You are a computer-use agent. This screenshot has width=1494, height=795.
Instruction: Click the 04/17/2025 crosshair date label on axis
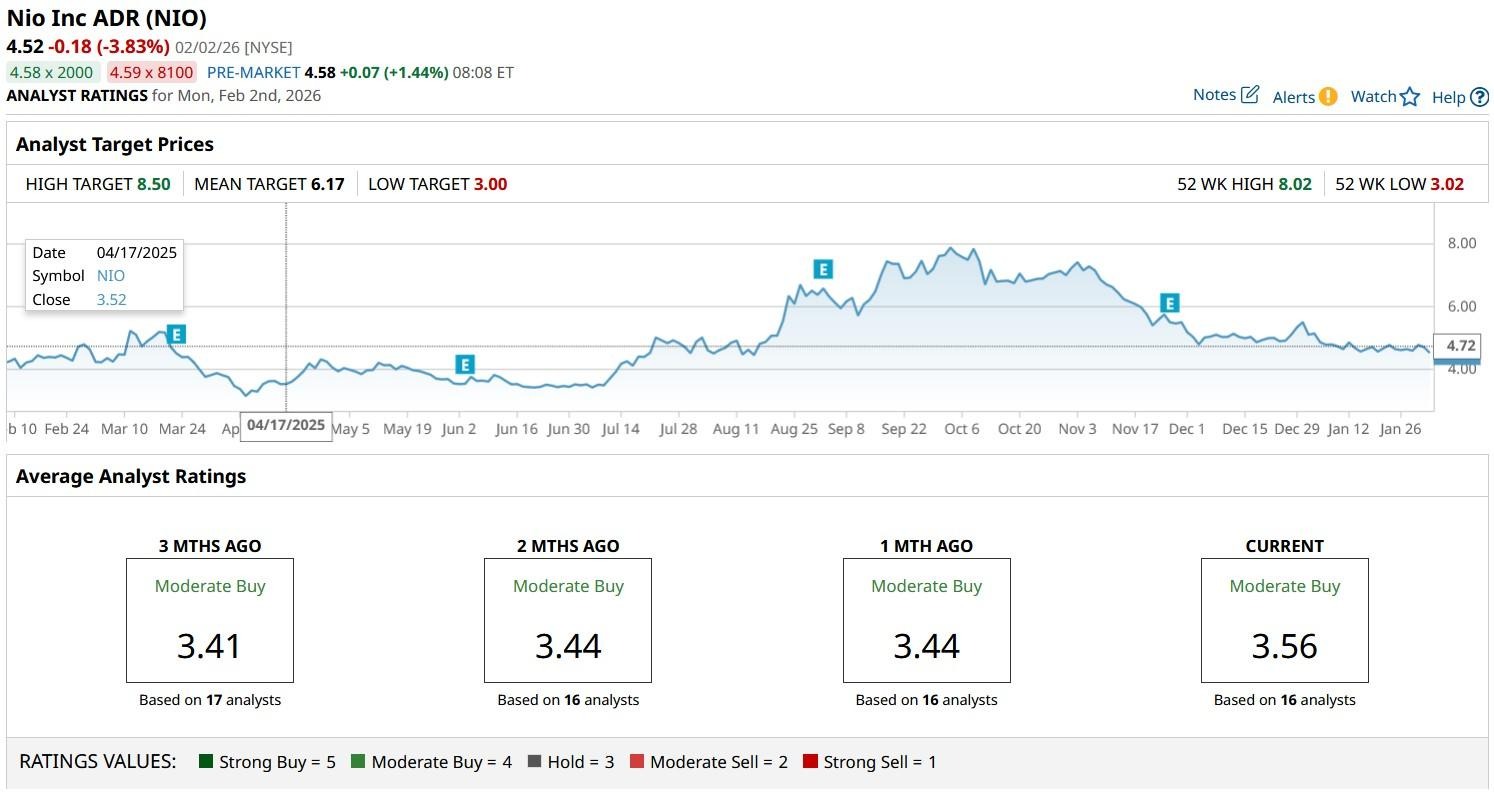tap(286, 425)
